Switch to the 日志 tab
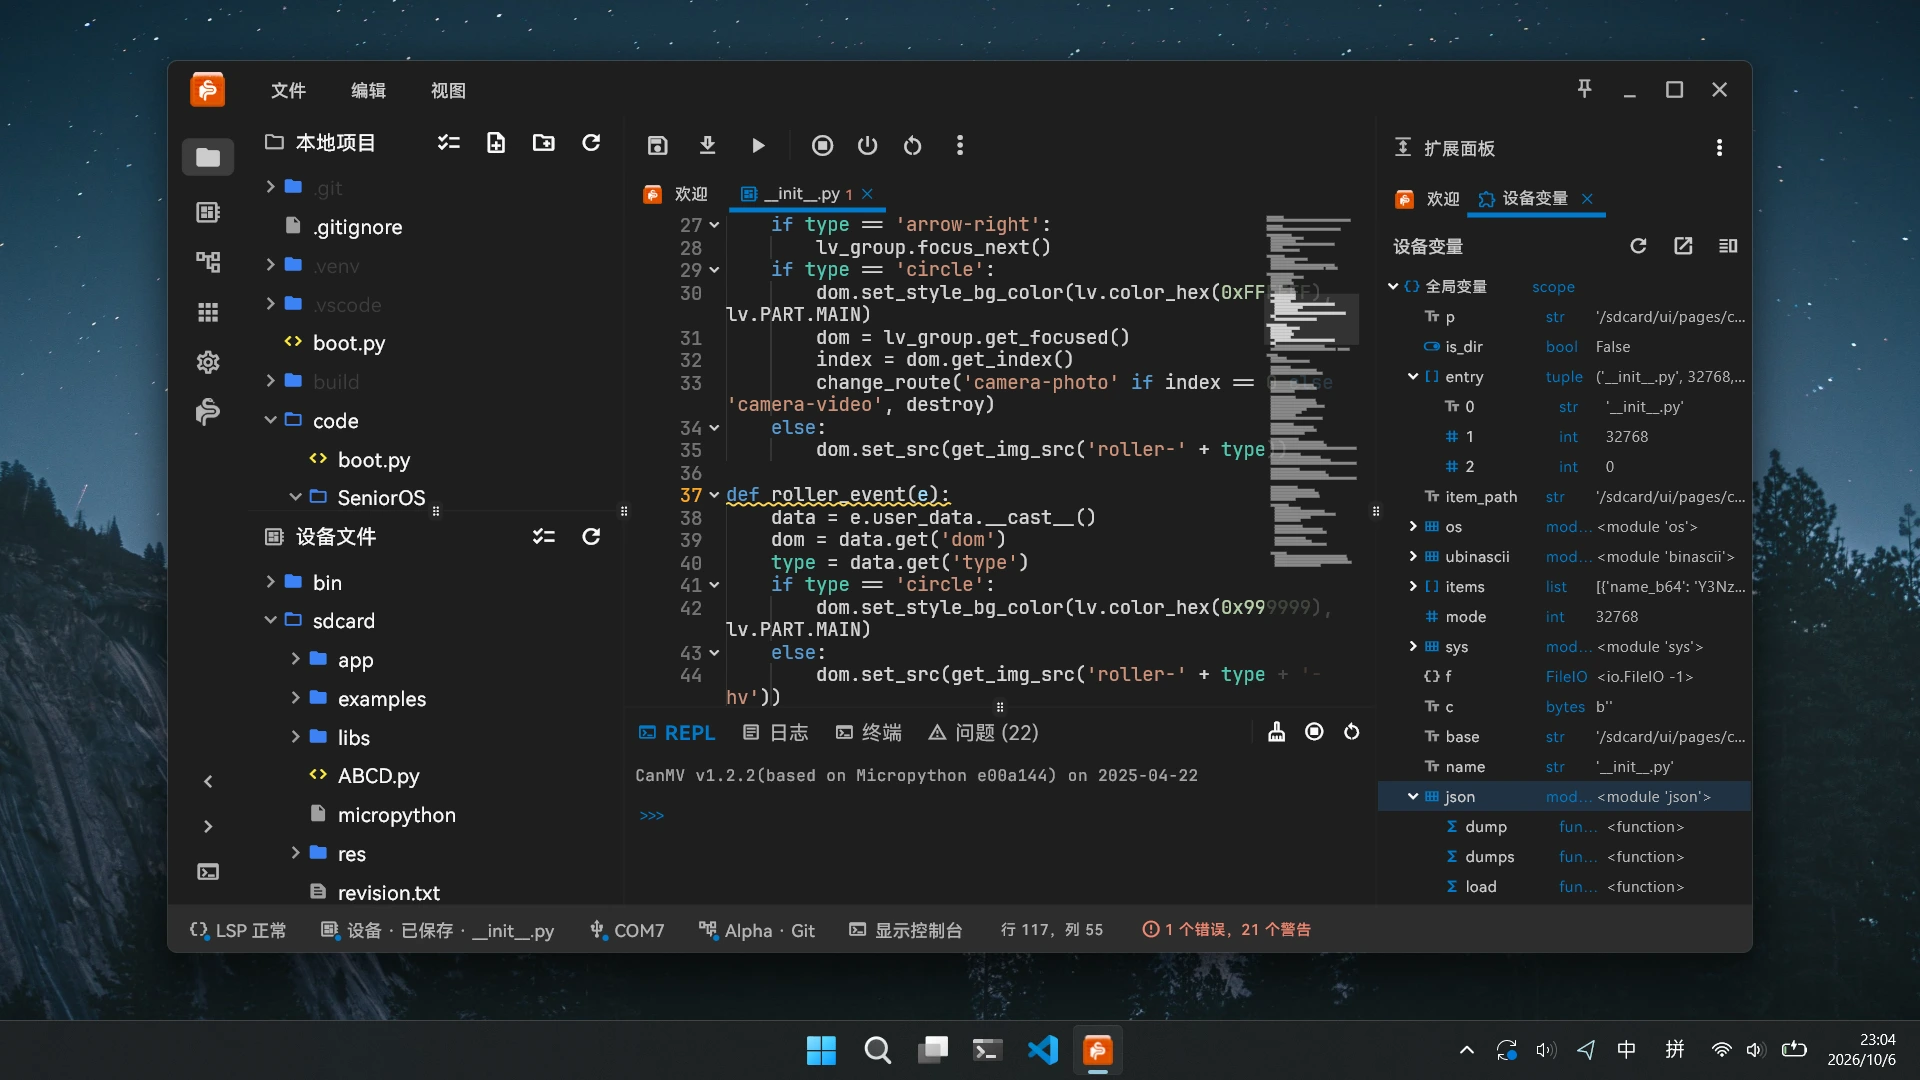The image size is (1920, 1080). 776,733
